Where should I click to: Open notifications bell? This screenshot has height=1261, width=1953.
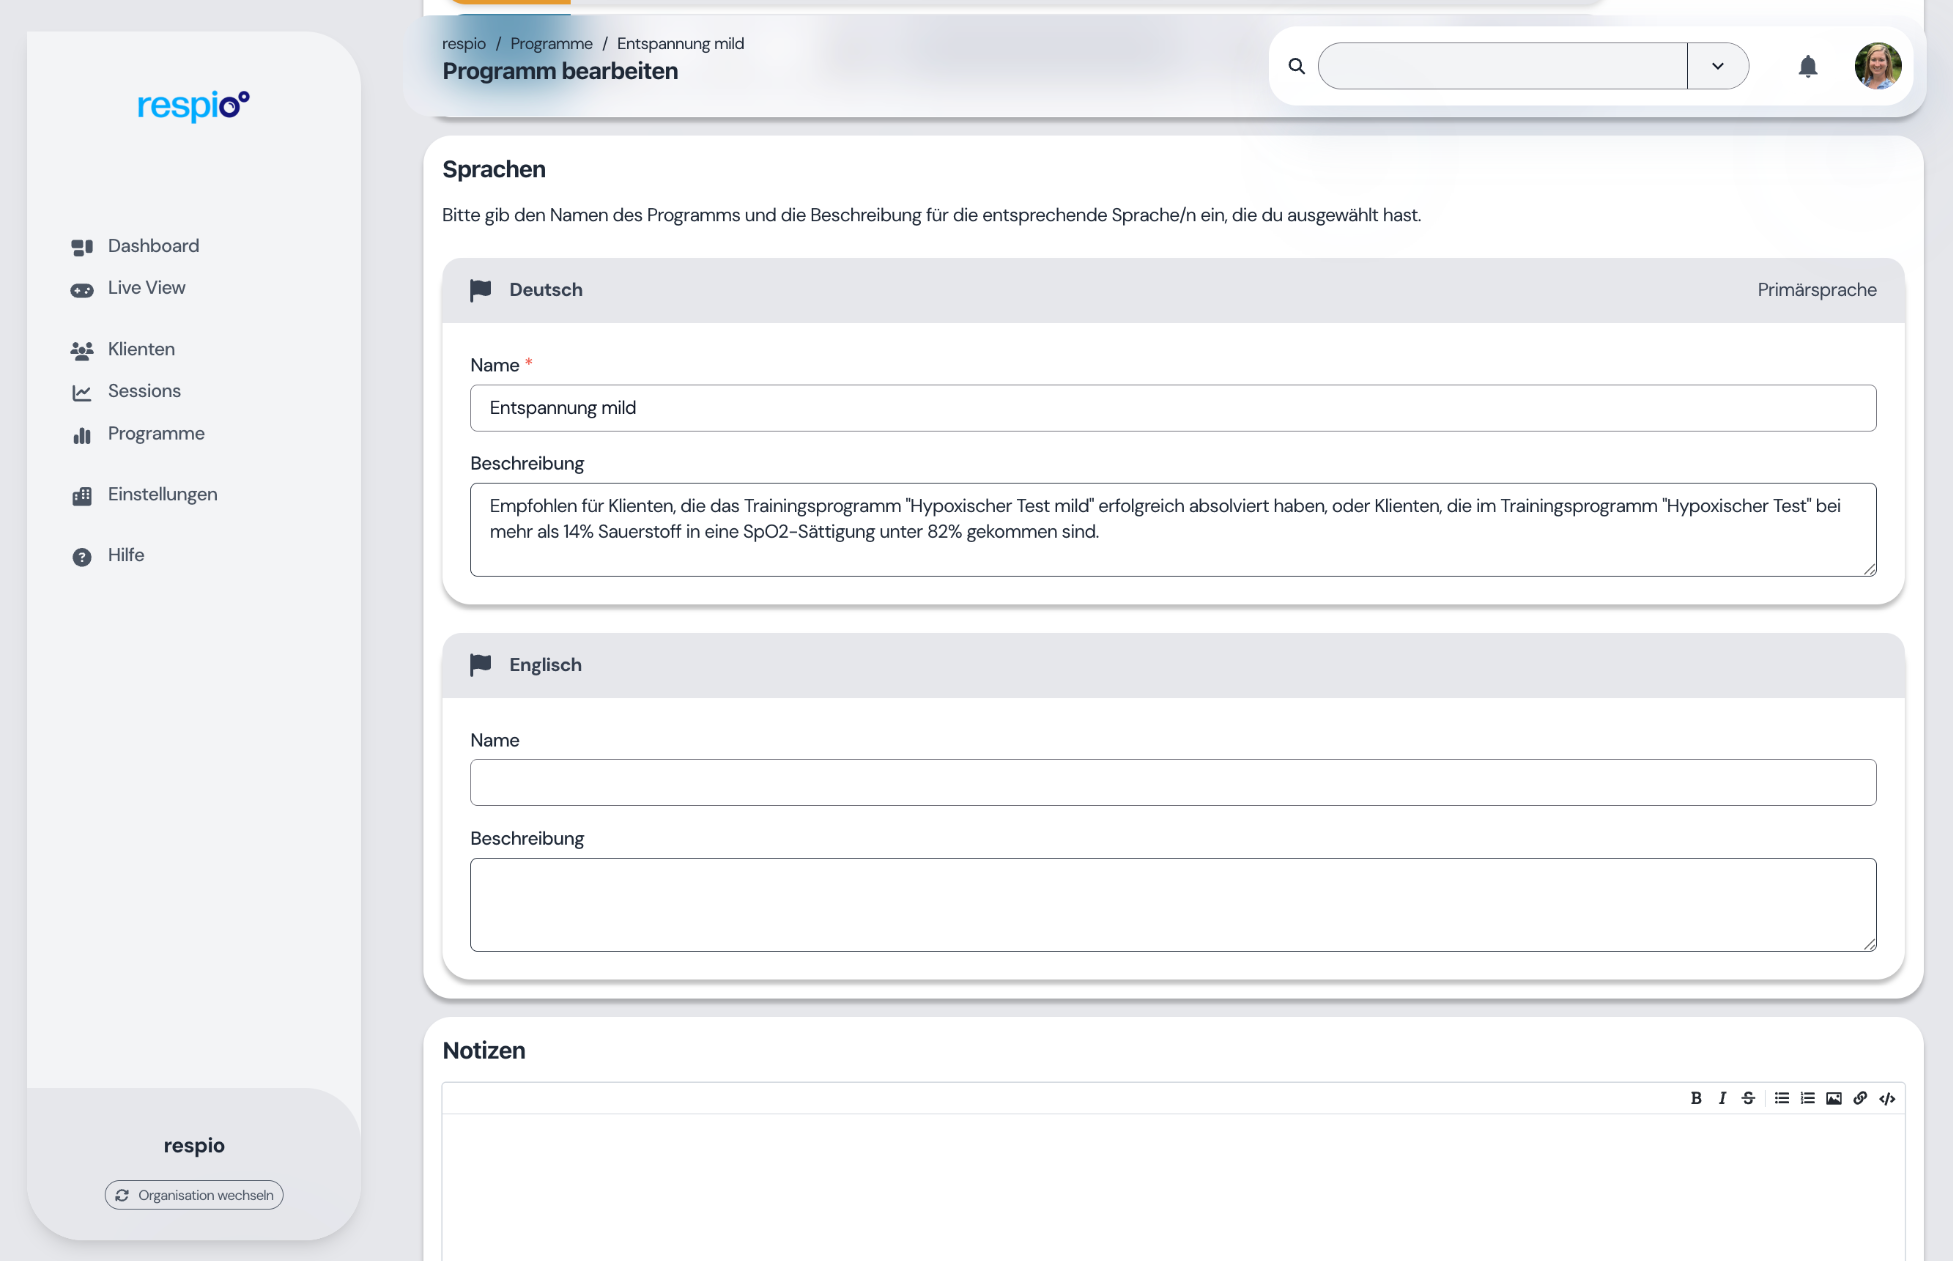click(1807, 67)
